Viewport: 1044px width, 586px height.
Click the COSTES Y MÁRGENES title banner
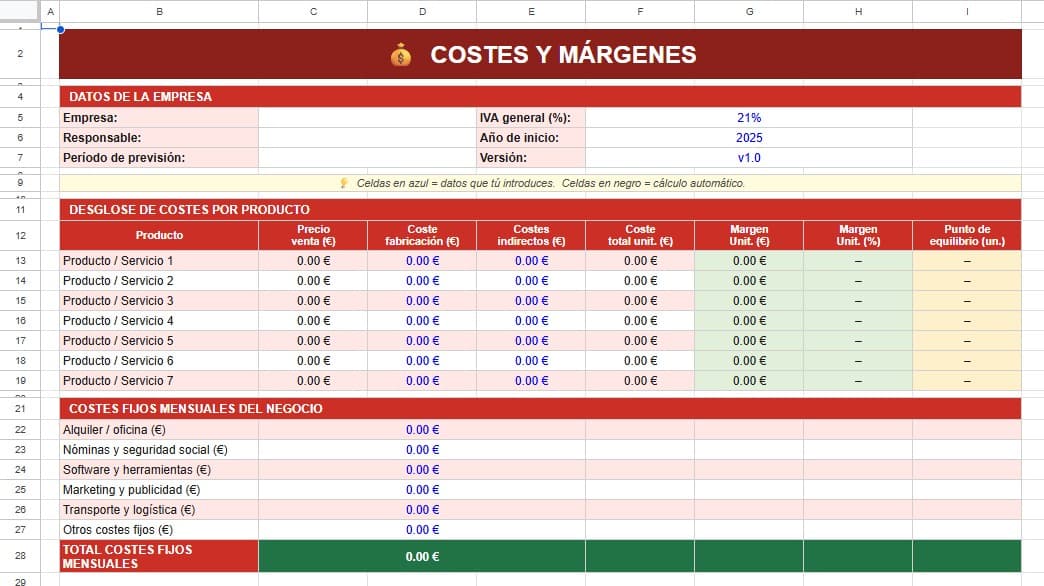[540, 54]
